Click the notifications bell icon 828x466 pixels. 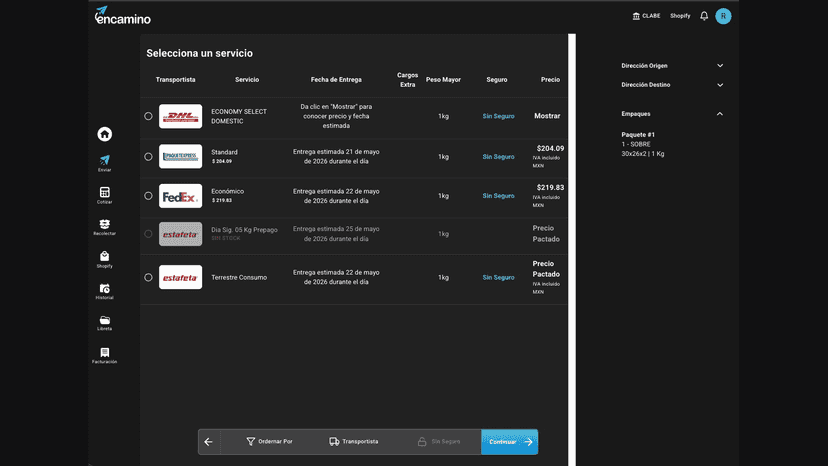pyautogui.click(x=704, y=16)
